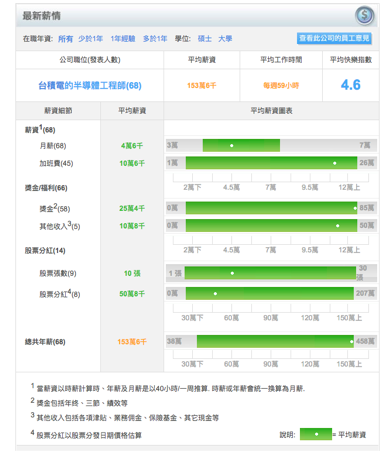
Task: Click the stock dividend 0萬–207萬 range bar
Action: coord(270,293)
